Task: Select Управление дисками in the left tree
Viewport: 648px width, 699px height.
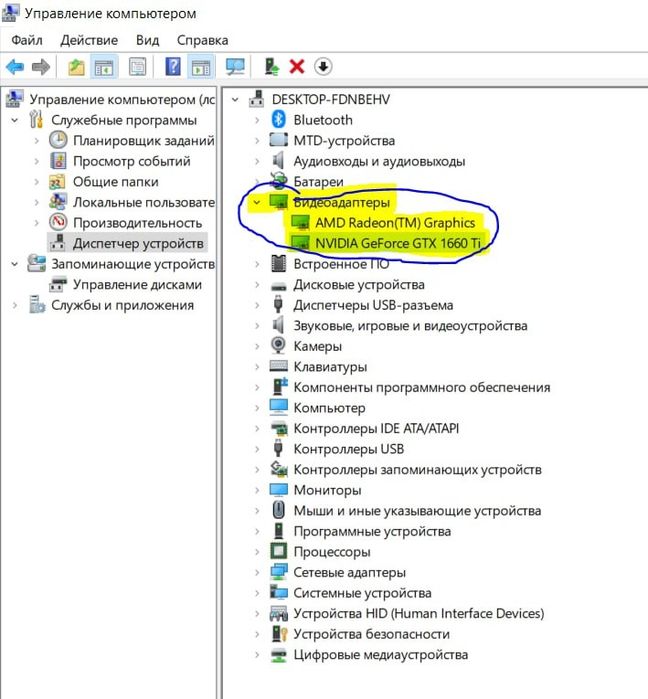Action: click(137, 284)
